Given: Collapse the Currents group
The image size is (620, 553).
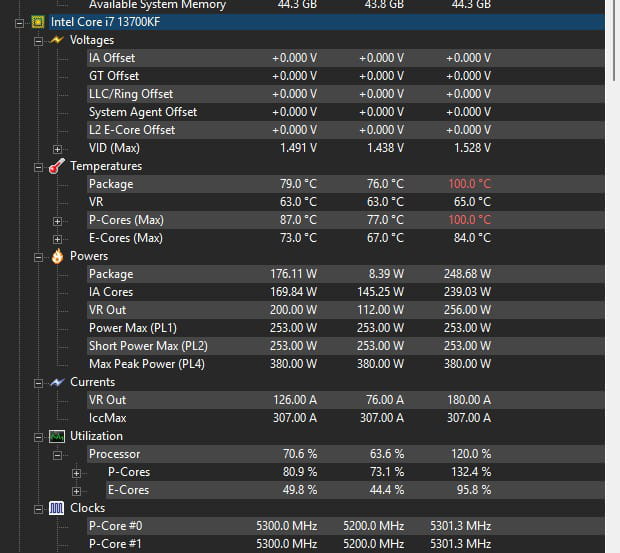Looking at the screenshot, I should pyautogui.click(x=38, y=383).
